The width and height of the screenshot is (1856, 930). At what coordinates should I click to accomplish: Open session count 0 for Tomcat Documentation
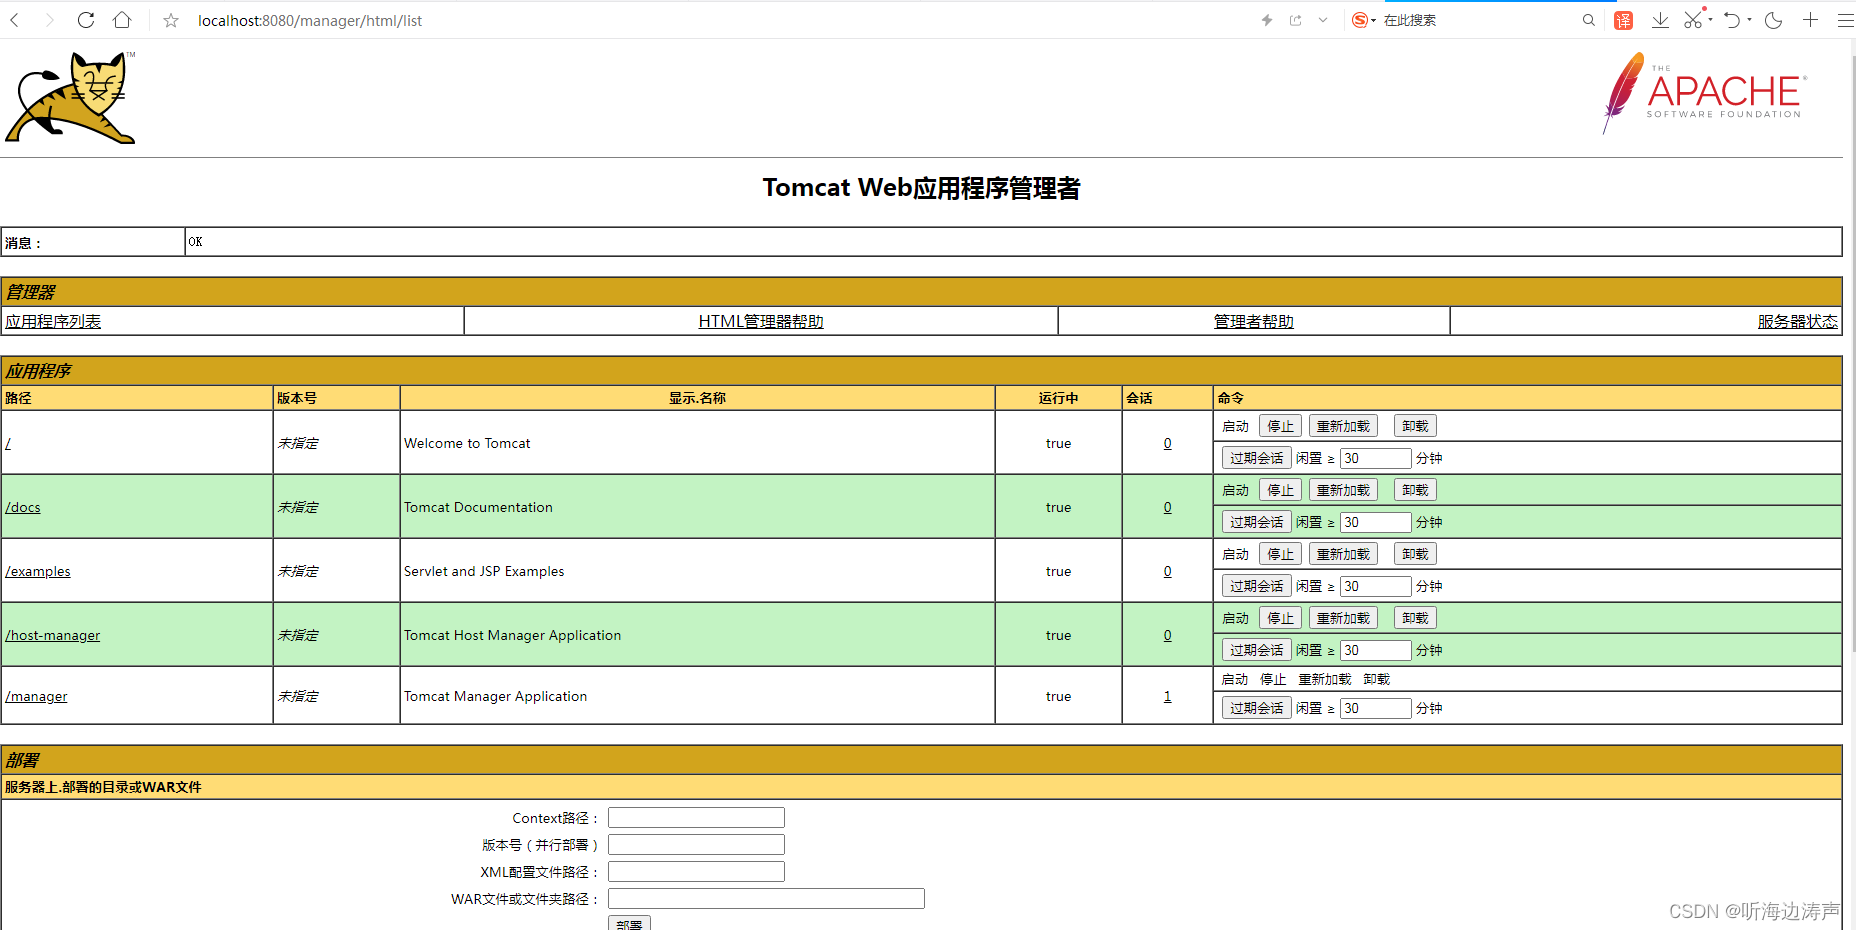[x=1167, y=507]
